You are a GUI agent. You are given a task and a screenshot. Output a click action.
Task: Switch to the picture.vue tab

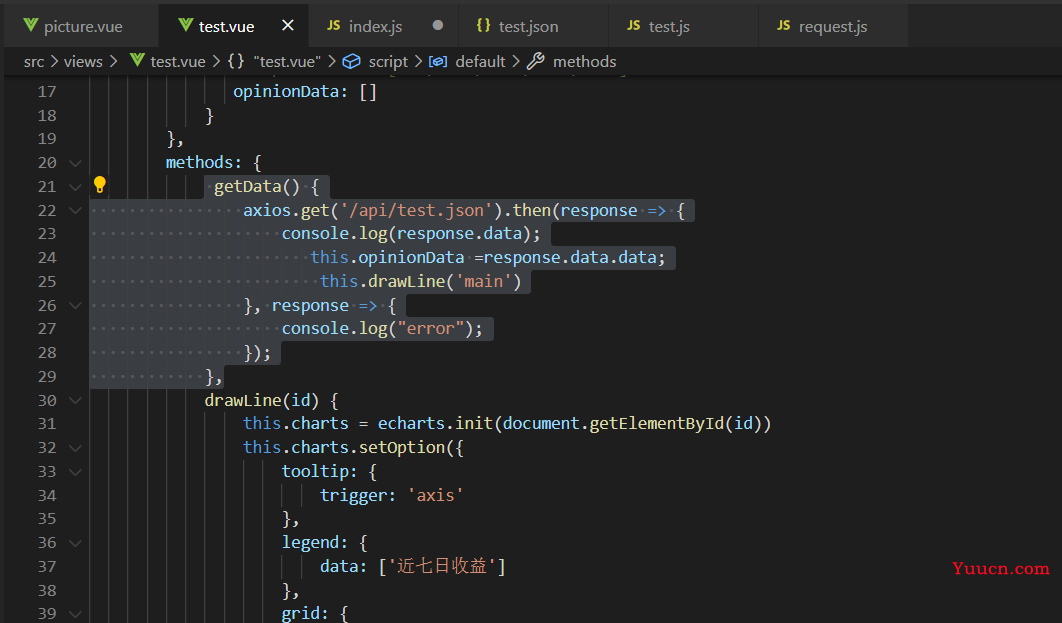tap(82, 26)
